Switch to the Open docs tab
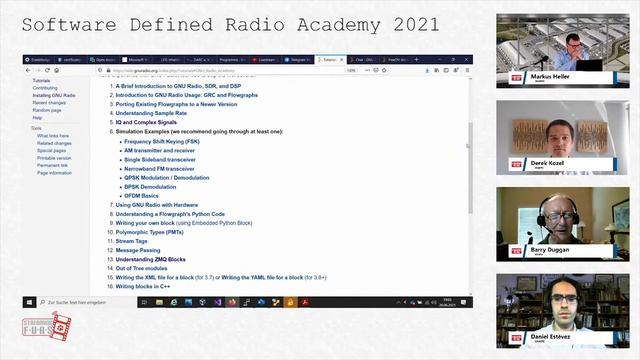 pyautogui.click(x=104, y=60)
